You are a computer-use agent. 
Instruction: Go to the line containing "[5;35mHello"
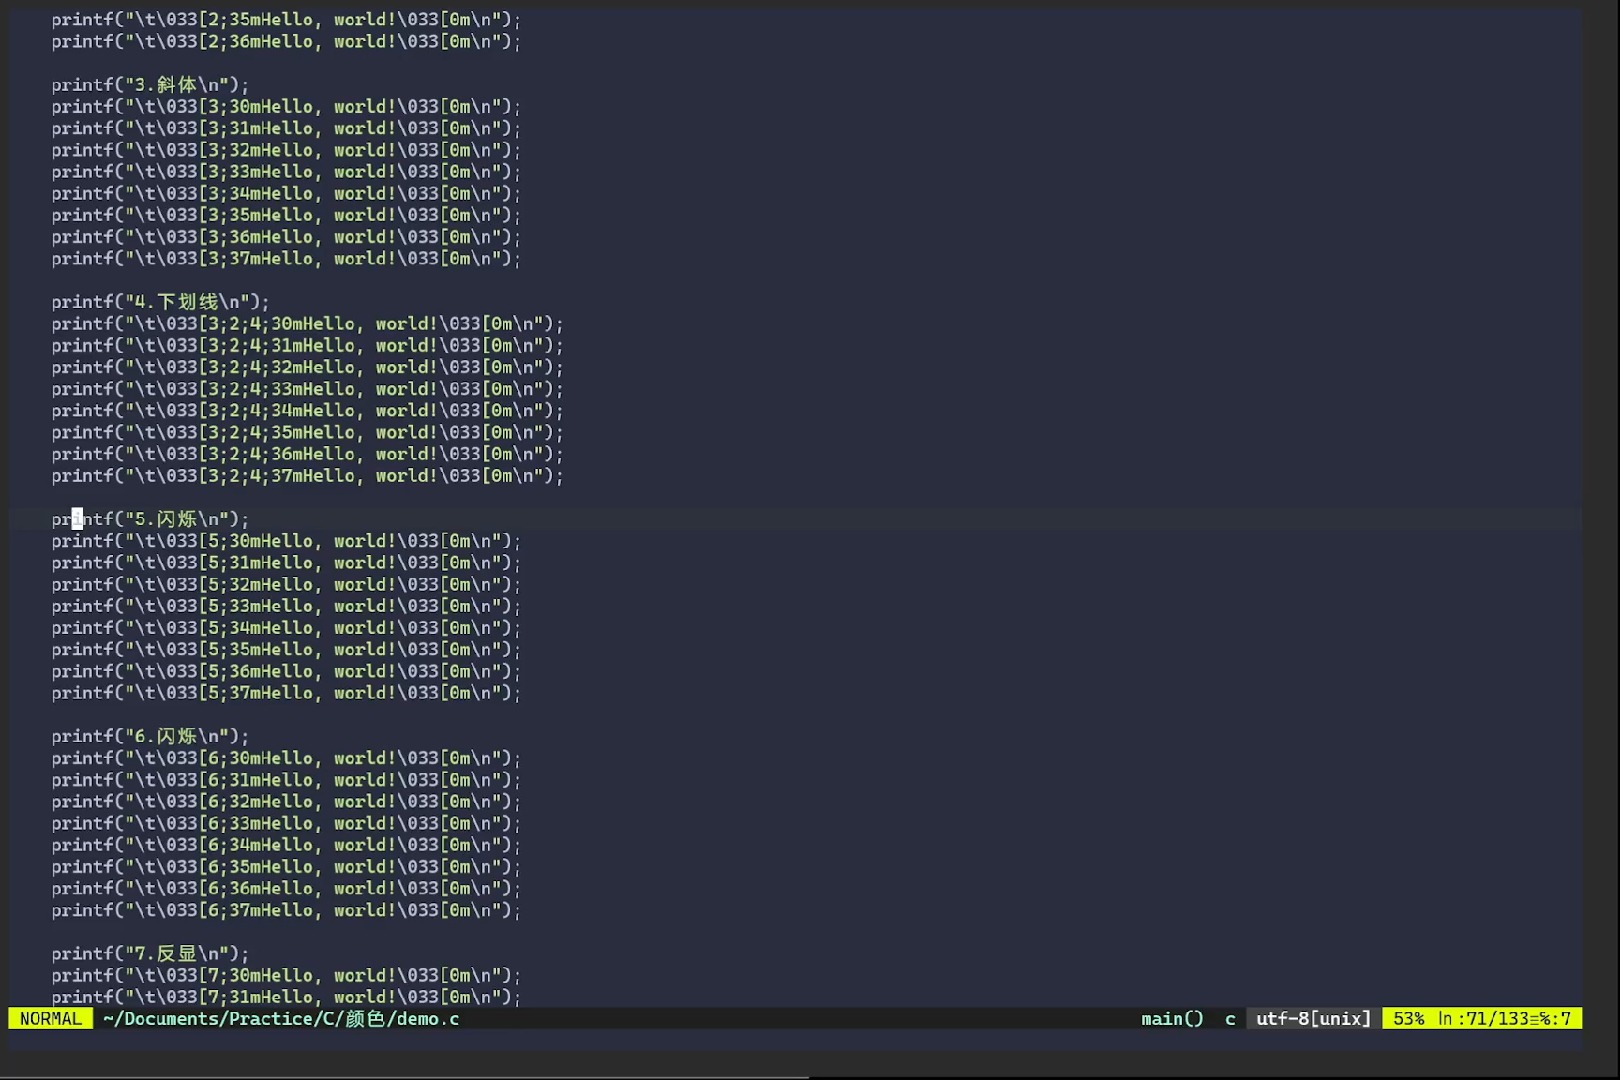[x=286, y=649]
